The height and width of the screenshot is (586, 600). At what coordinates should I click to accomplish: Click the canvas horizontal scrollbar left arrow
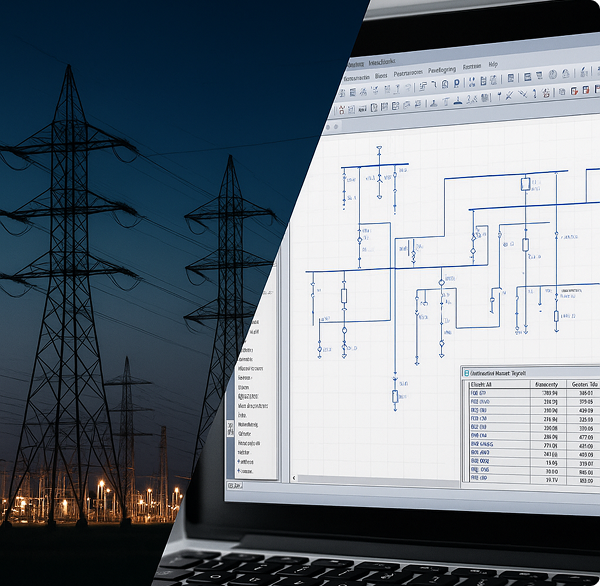click(294, 478)
